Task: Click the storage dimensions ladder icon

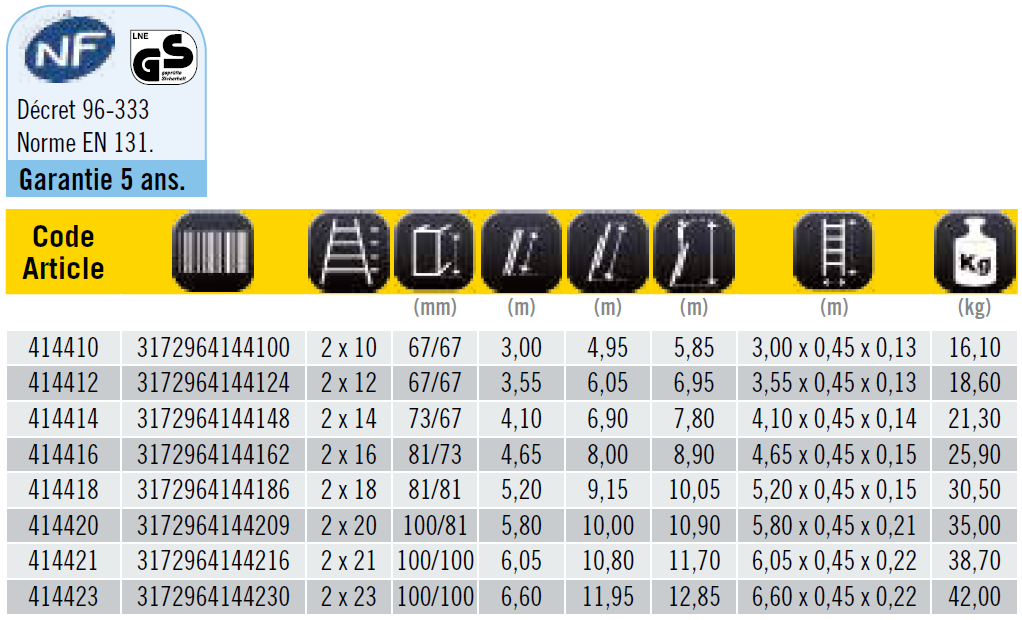Action: (x=834, y=252)
